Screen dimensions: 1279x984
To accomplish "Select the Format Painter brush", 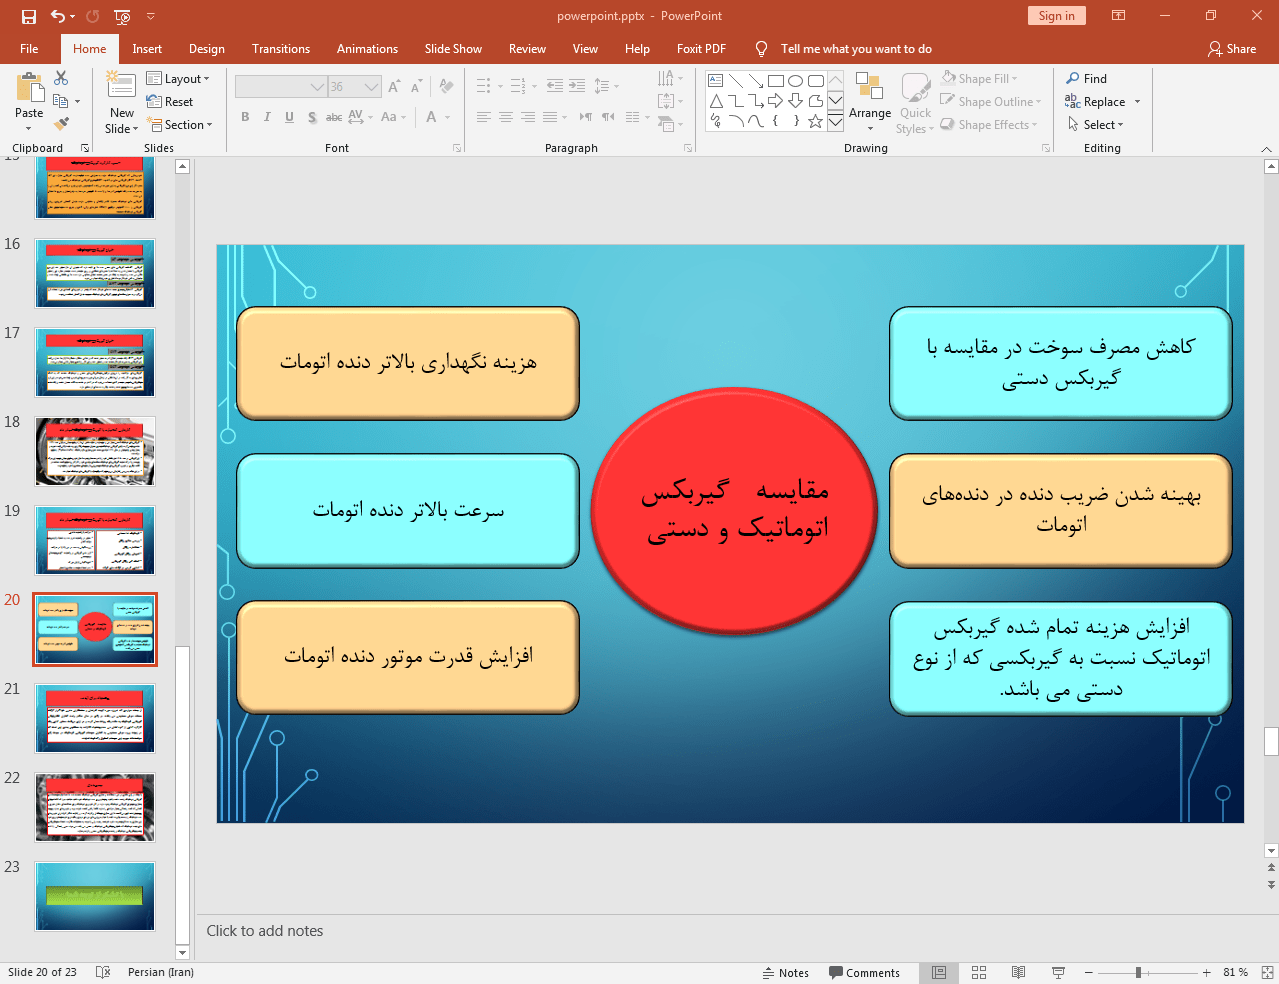I will click(61, 124).
